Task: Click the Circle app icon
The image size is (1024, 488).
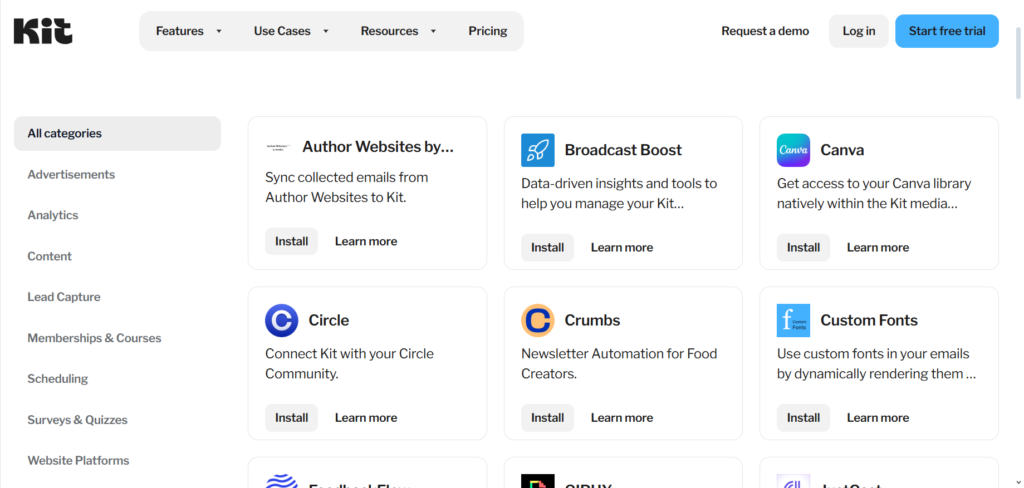Action: pos(281,320)
